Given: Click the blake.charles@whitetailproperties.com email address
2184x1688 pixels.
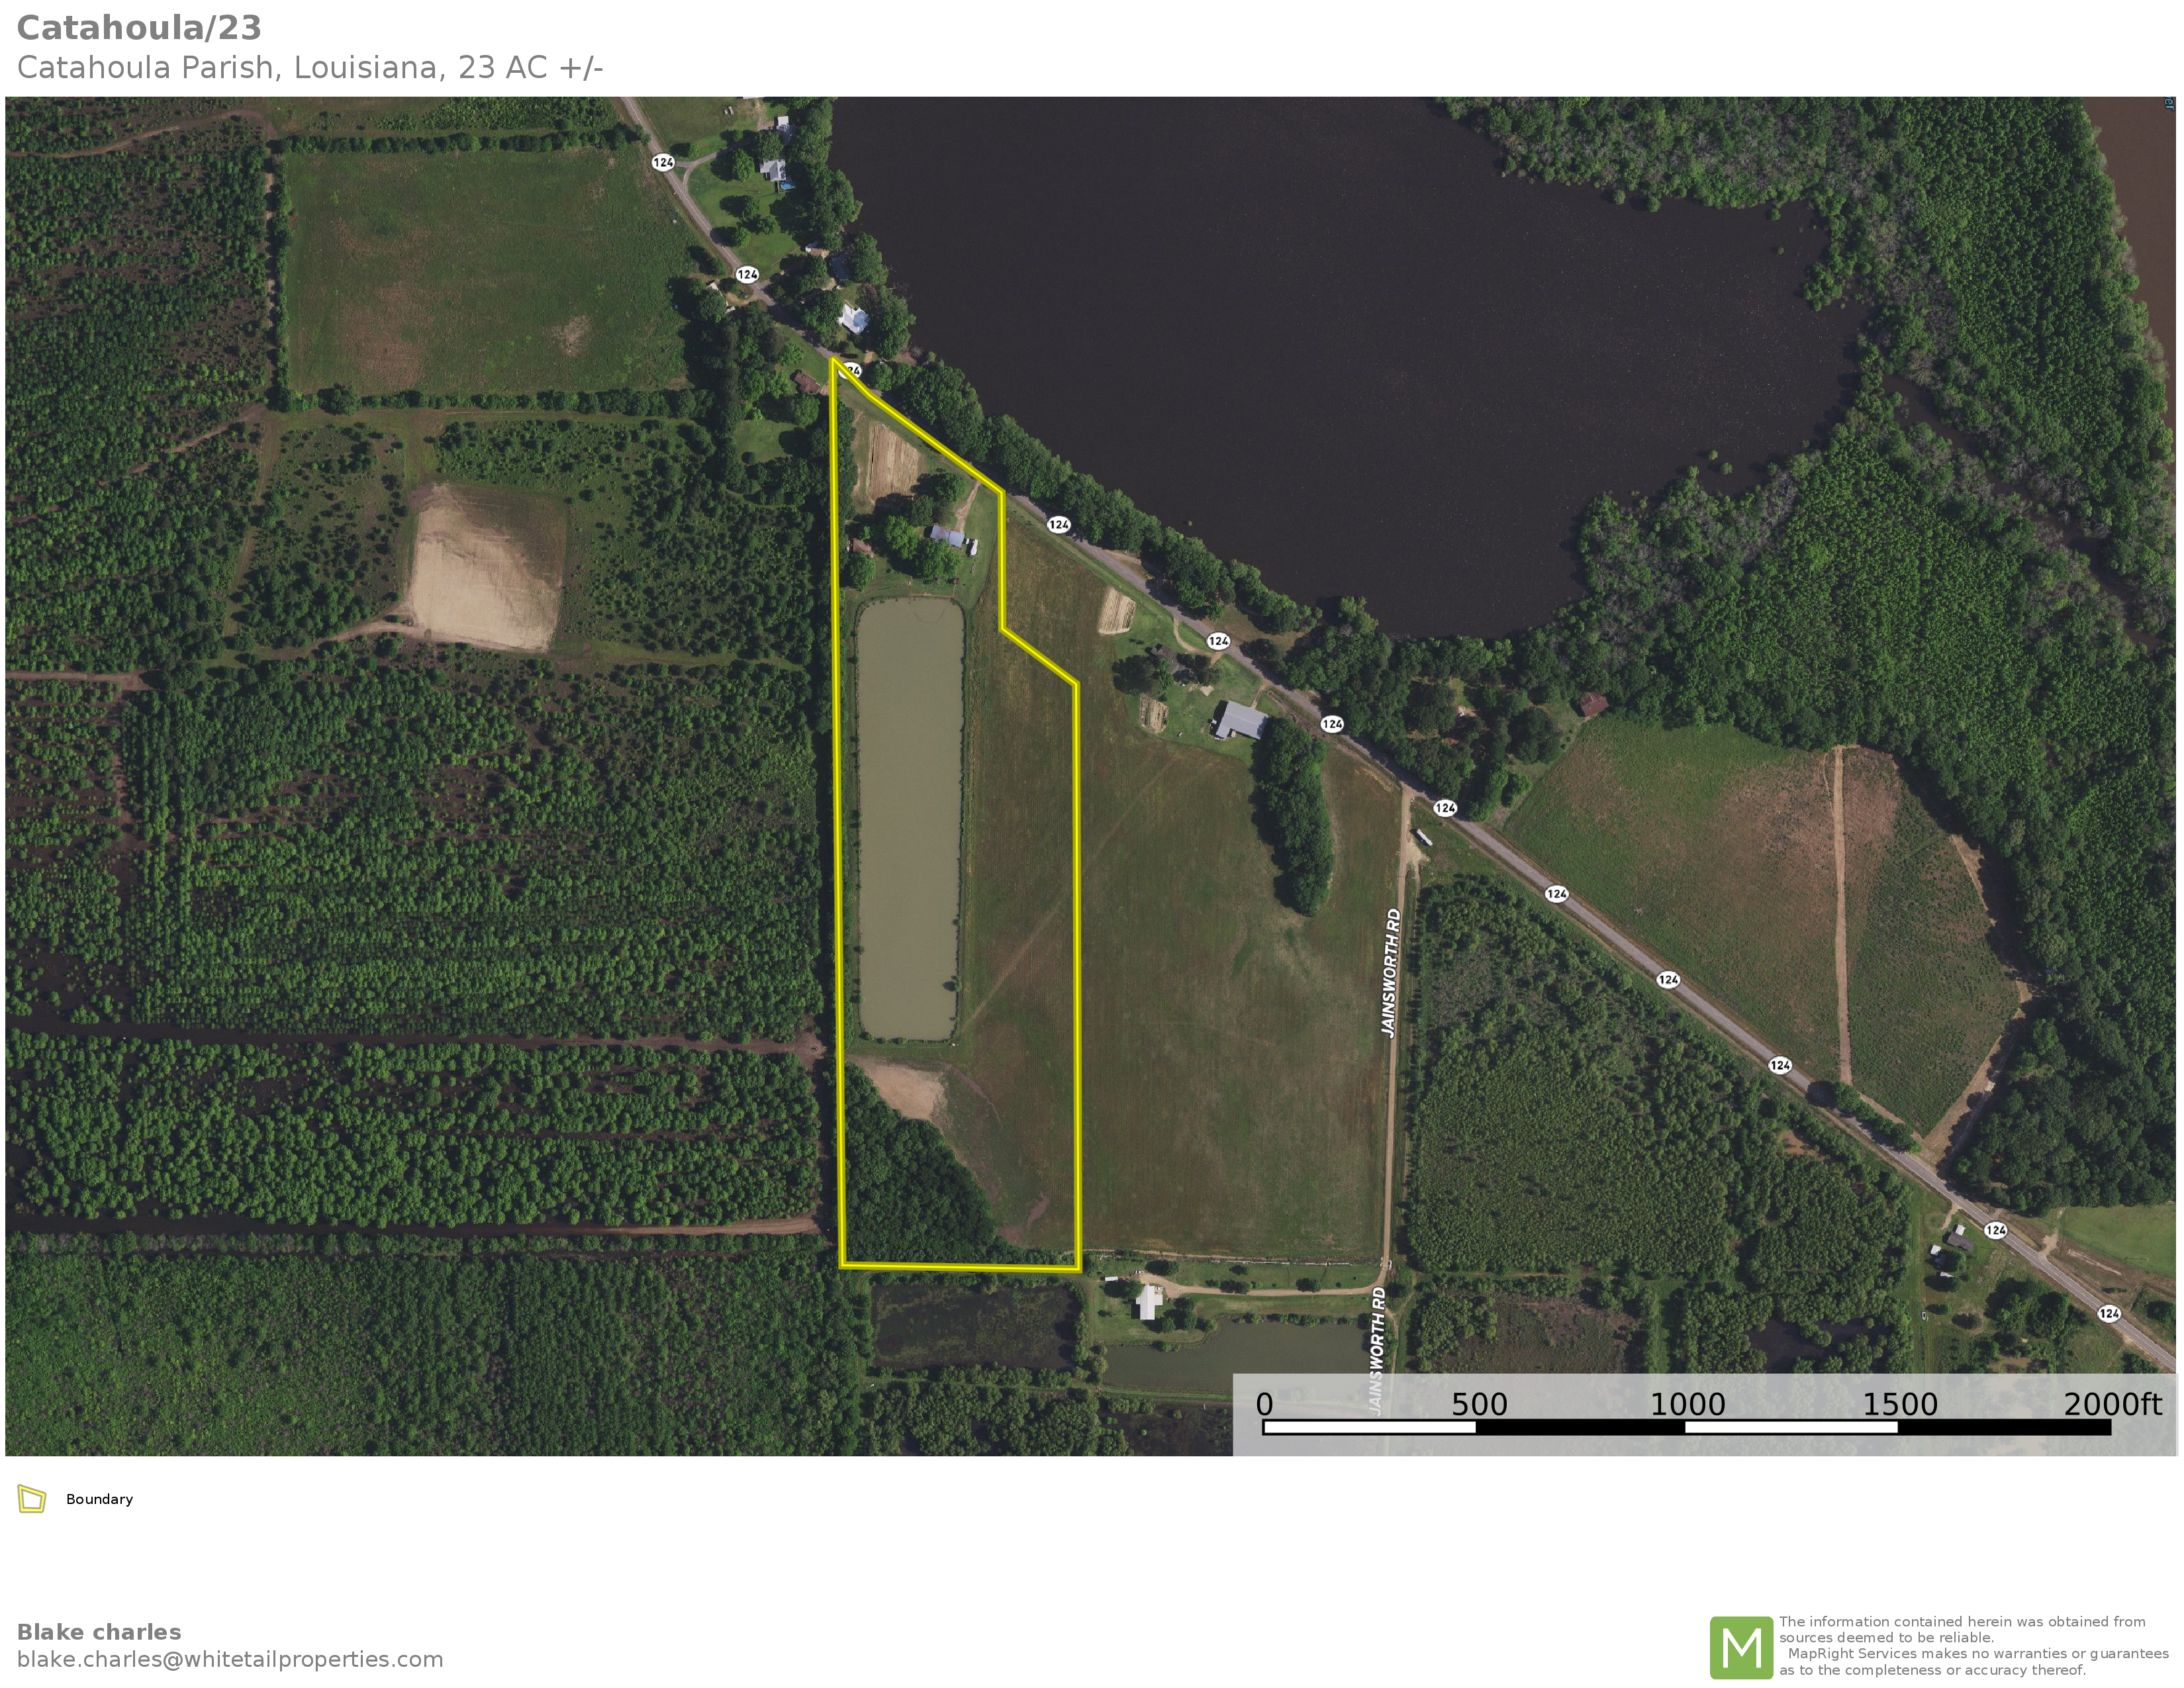Looking at the screenshot, I should [230, 1659].
